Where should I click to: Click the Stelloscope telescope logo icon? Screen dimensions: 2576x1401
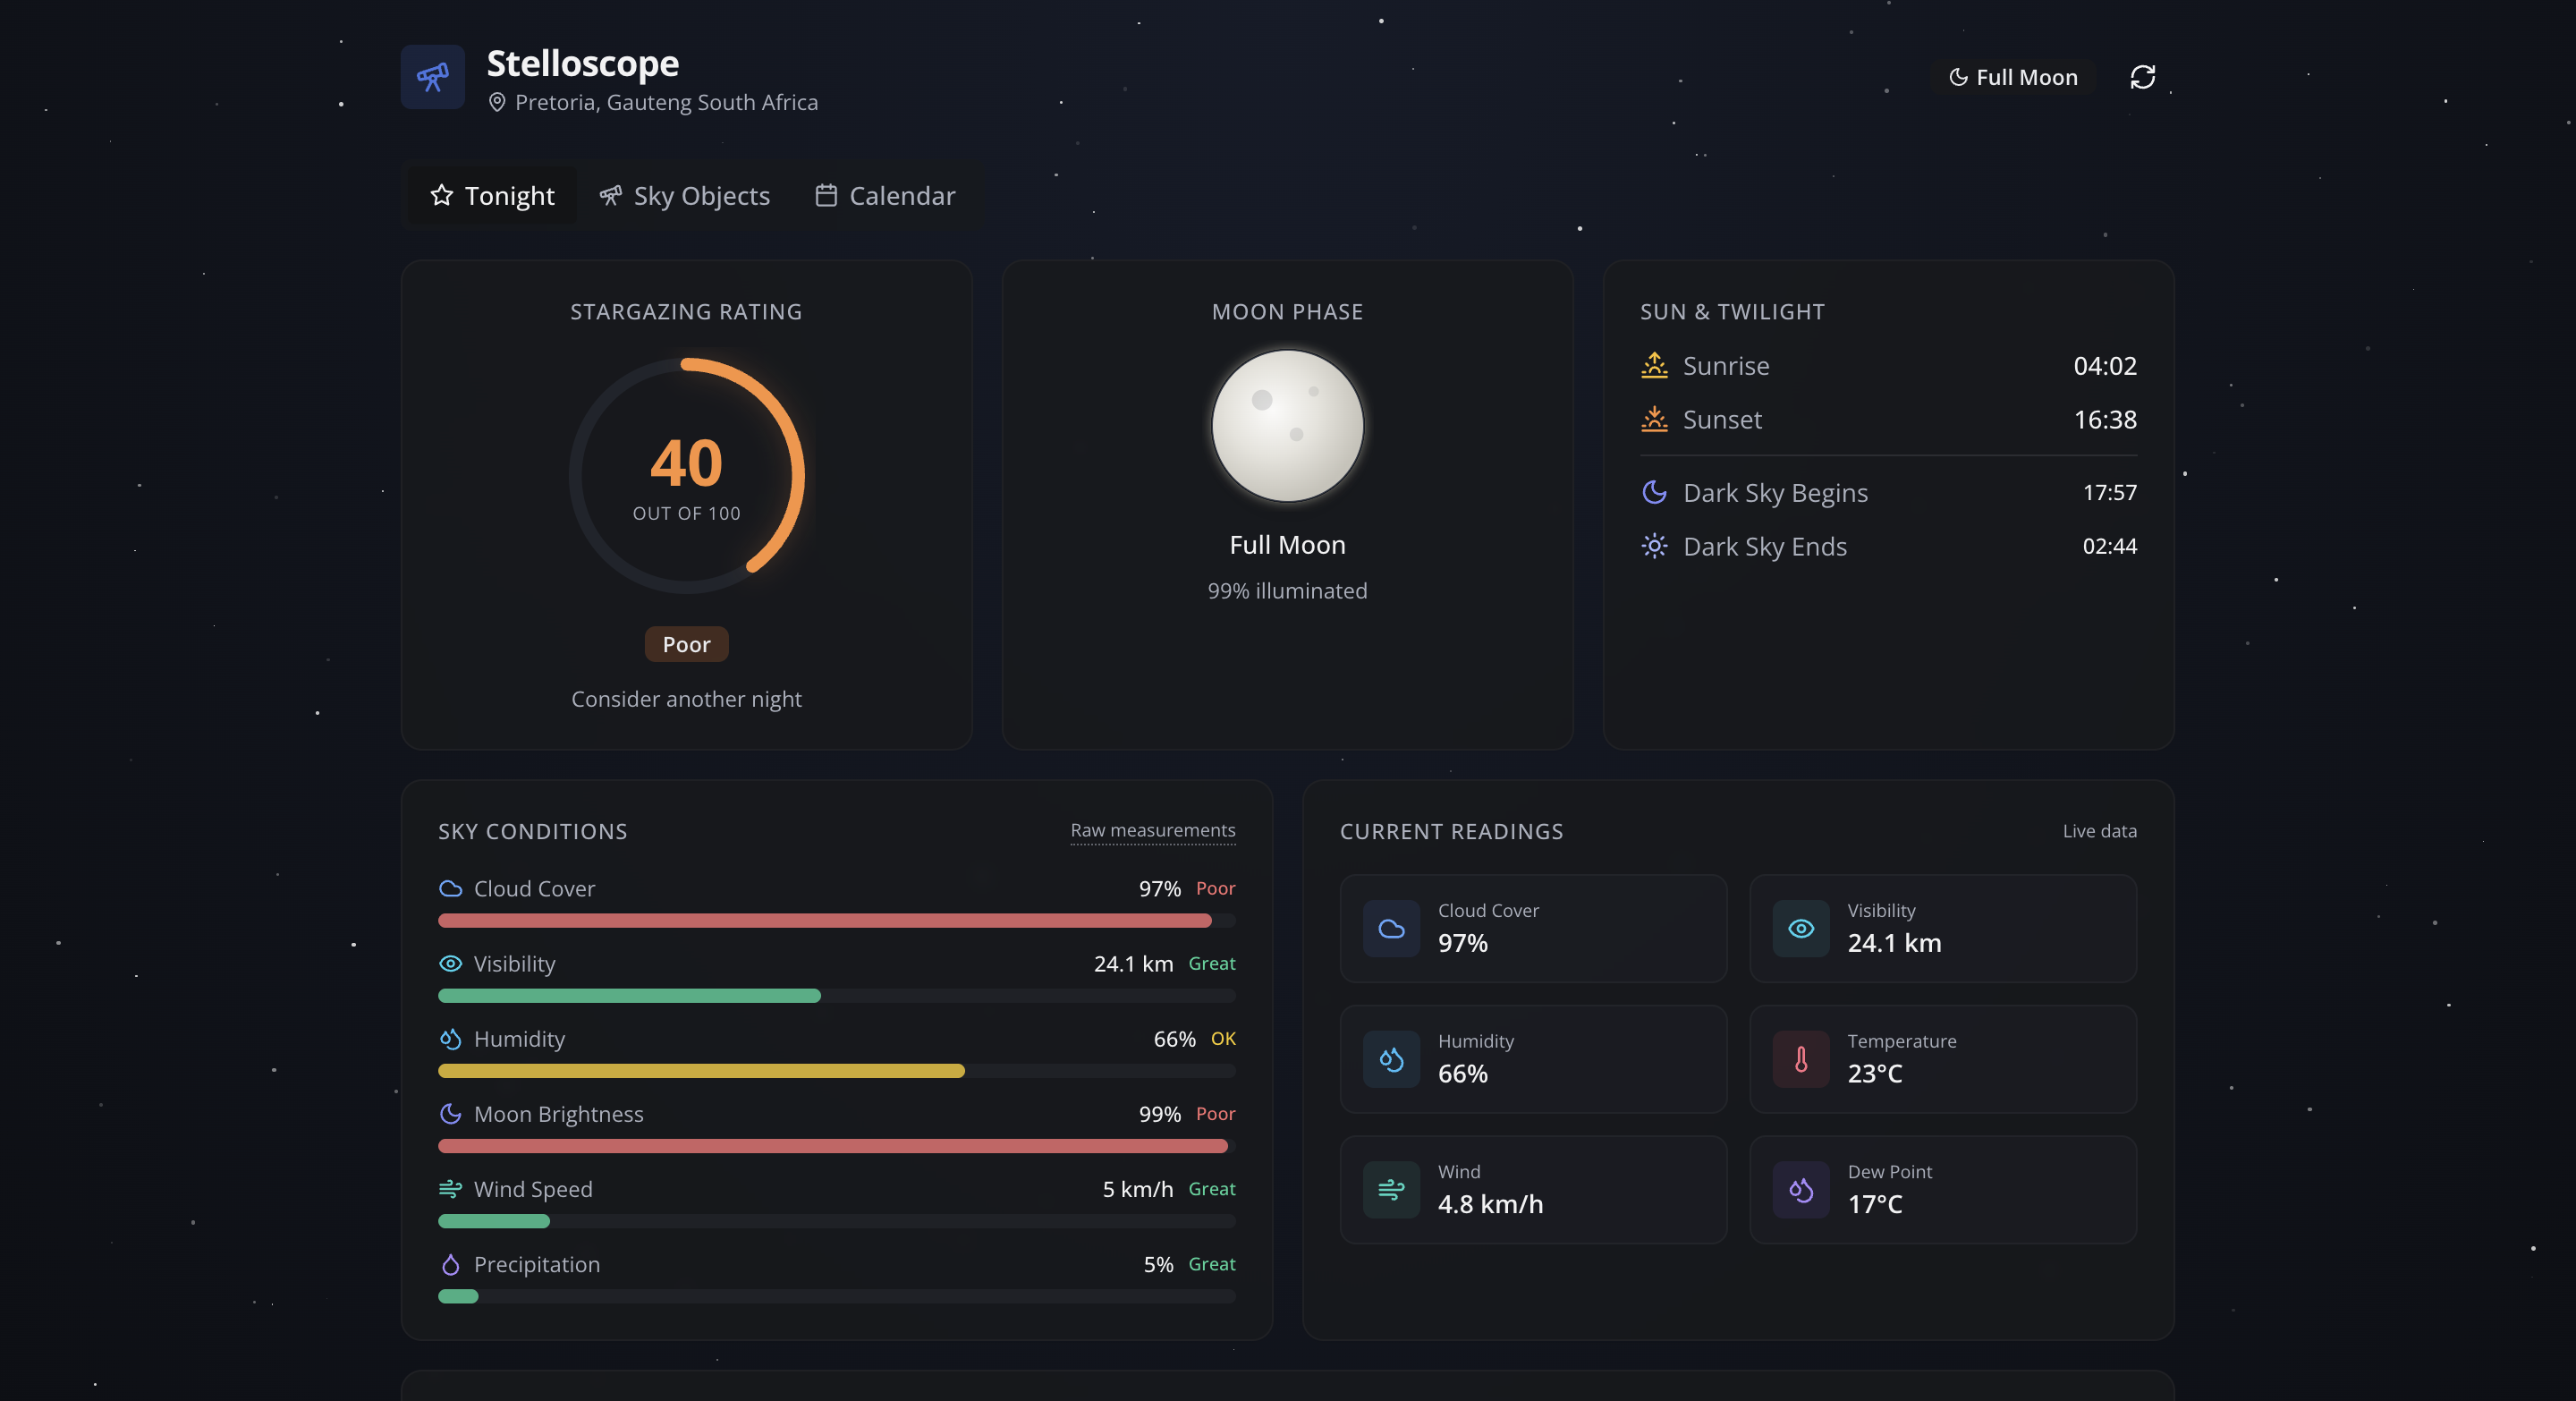click(x=432, y=77)
